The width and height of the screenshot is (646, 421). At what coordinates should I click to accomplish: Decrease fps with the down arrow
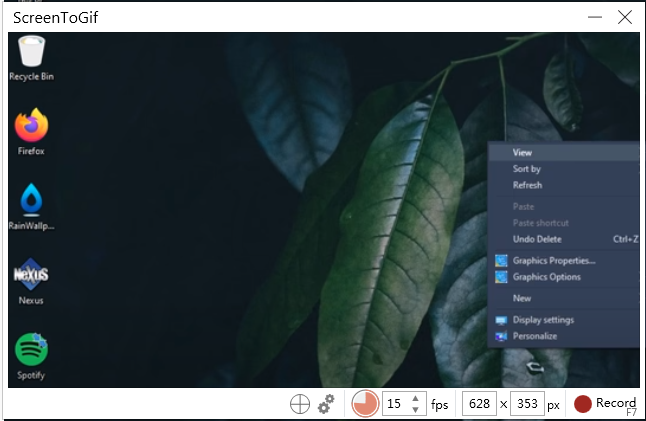coord(415,410)
